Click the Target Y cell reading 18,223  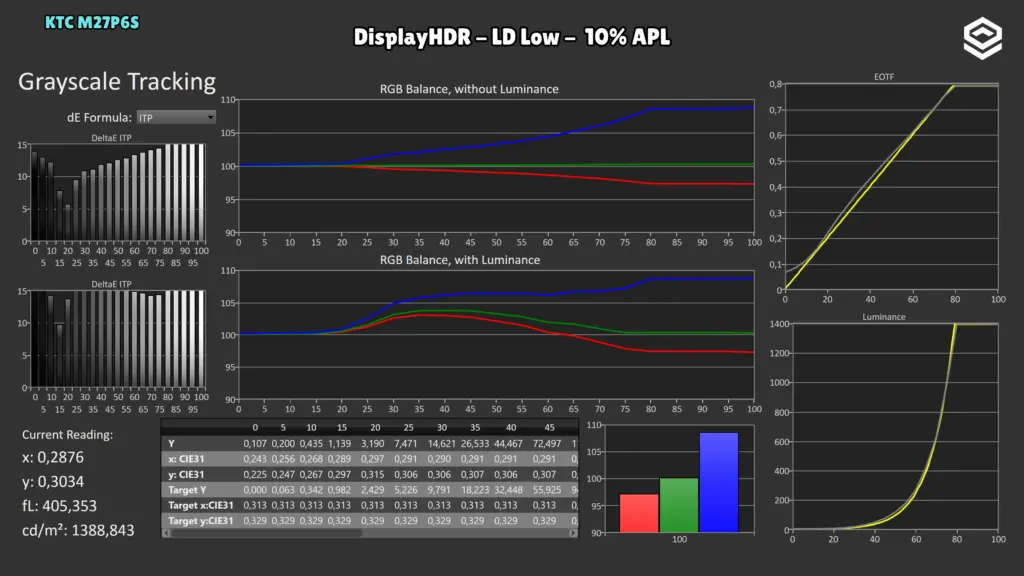[x=475, y=490]
